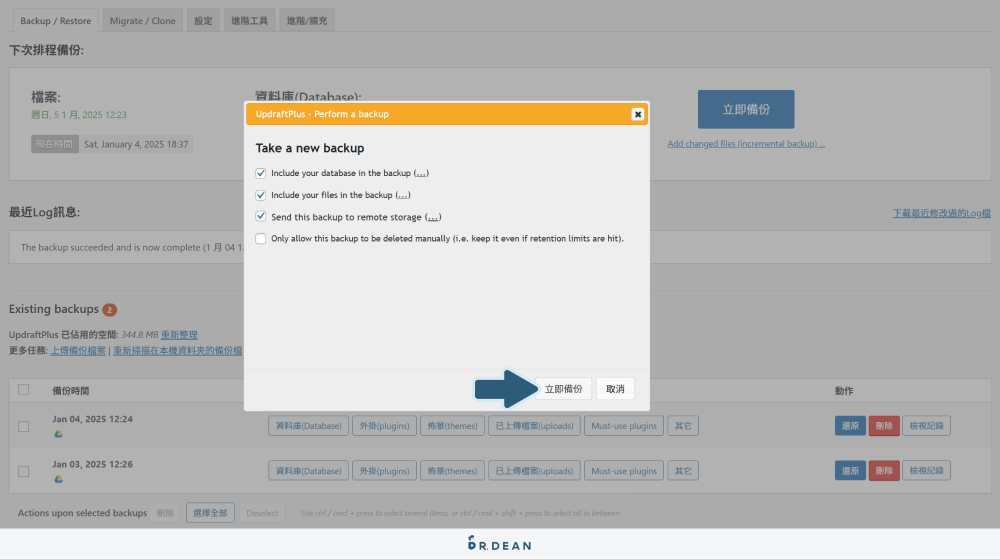Download 外掛(plugins) from Jan 04 backup
Viewport: 1000px width, 559px height.
pyautogui.click(x=384, y=426)
